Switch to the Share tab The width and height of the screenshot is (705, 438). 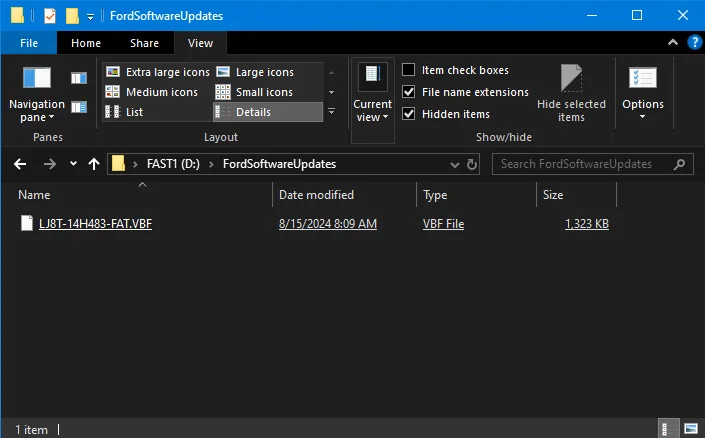coord(144,43)
